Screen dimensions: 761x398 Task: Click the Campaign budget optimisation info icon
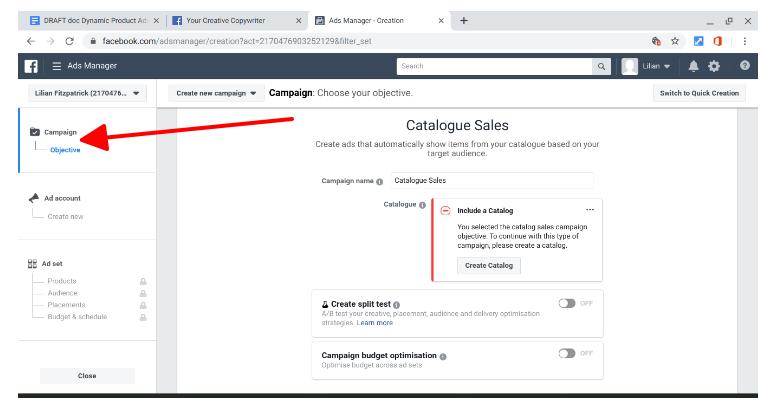pos(443,356)
